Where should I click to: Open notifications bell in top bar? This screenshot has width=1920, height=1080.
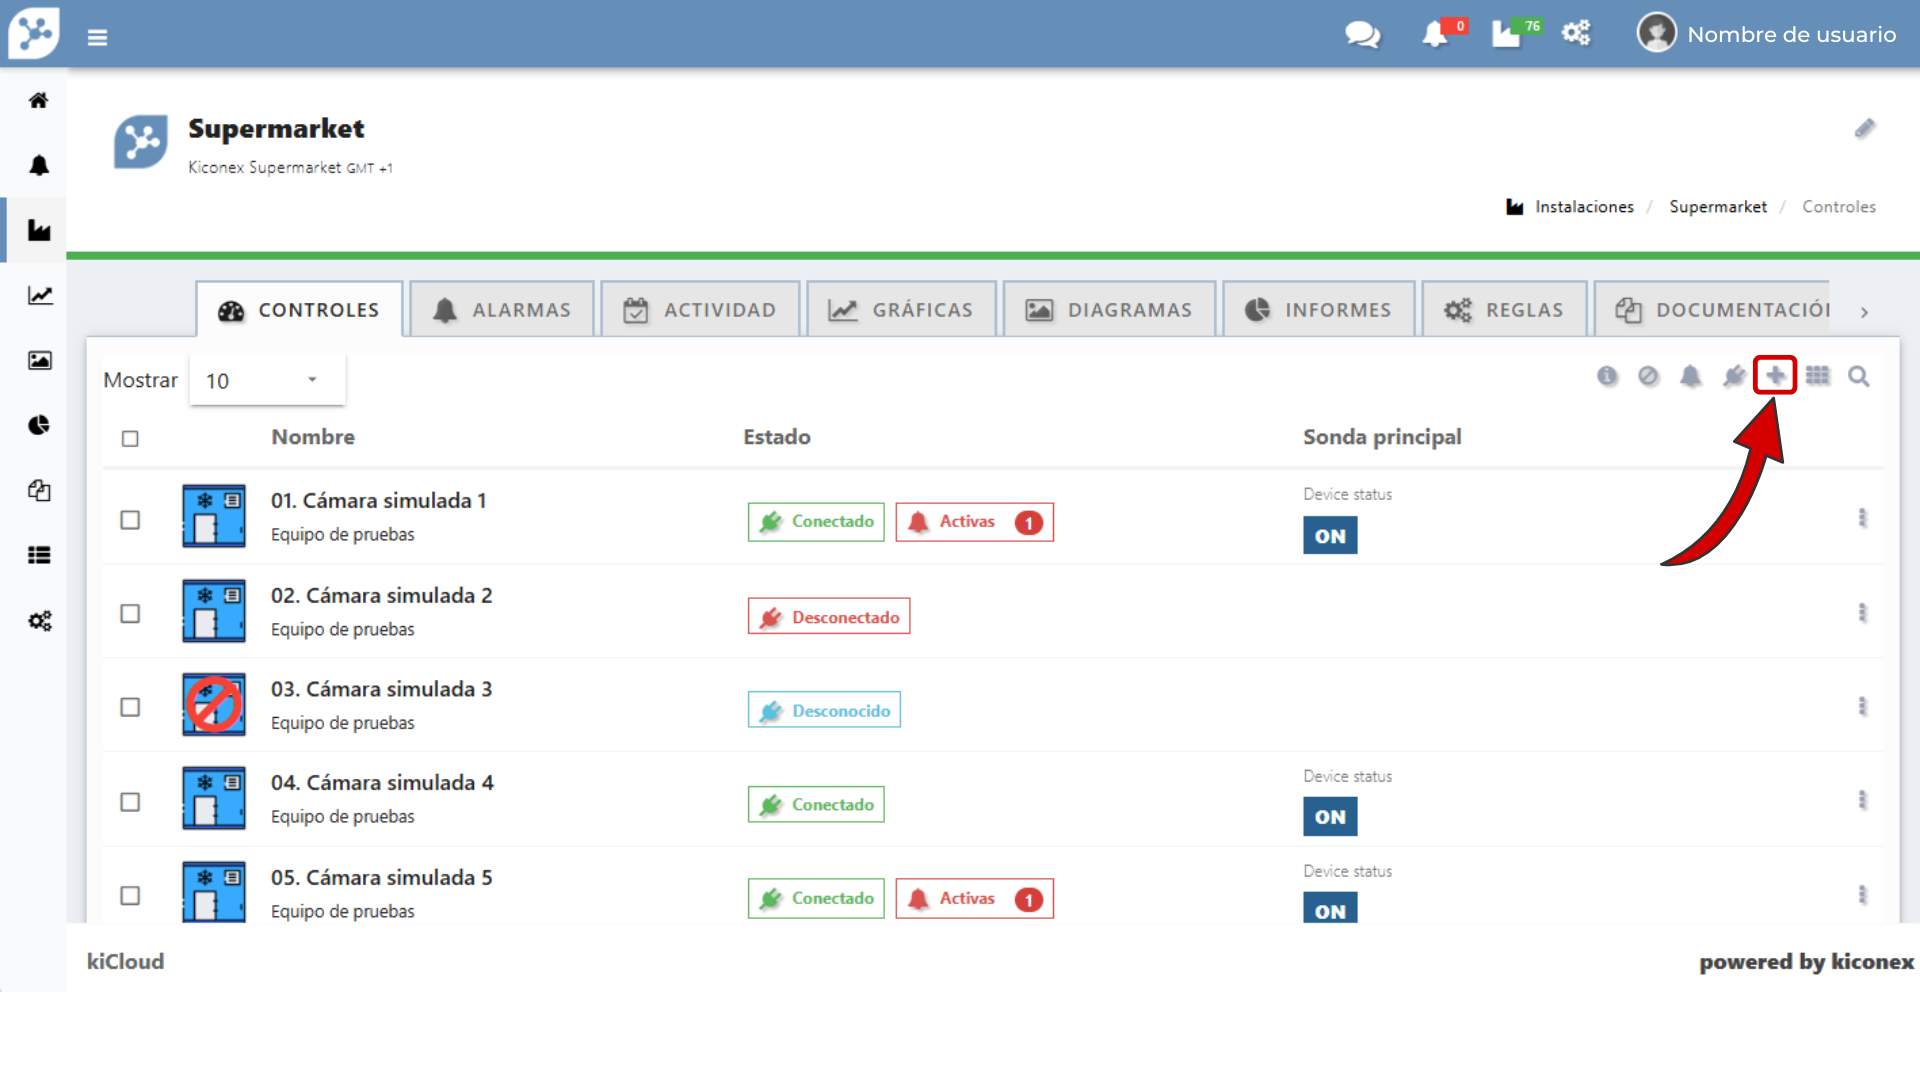coord(1435,35)
